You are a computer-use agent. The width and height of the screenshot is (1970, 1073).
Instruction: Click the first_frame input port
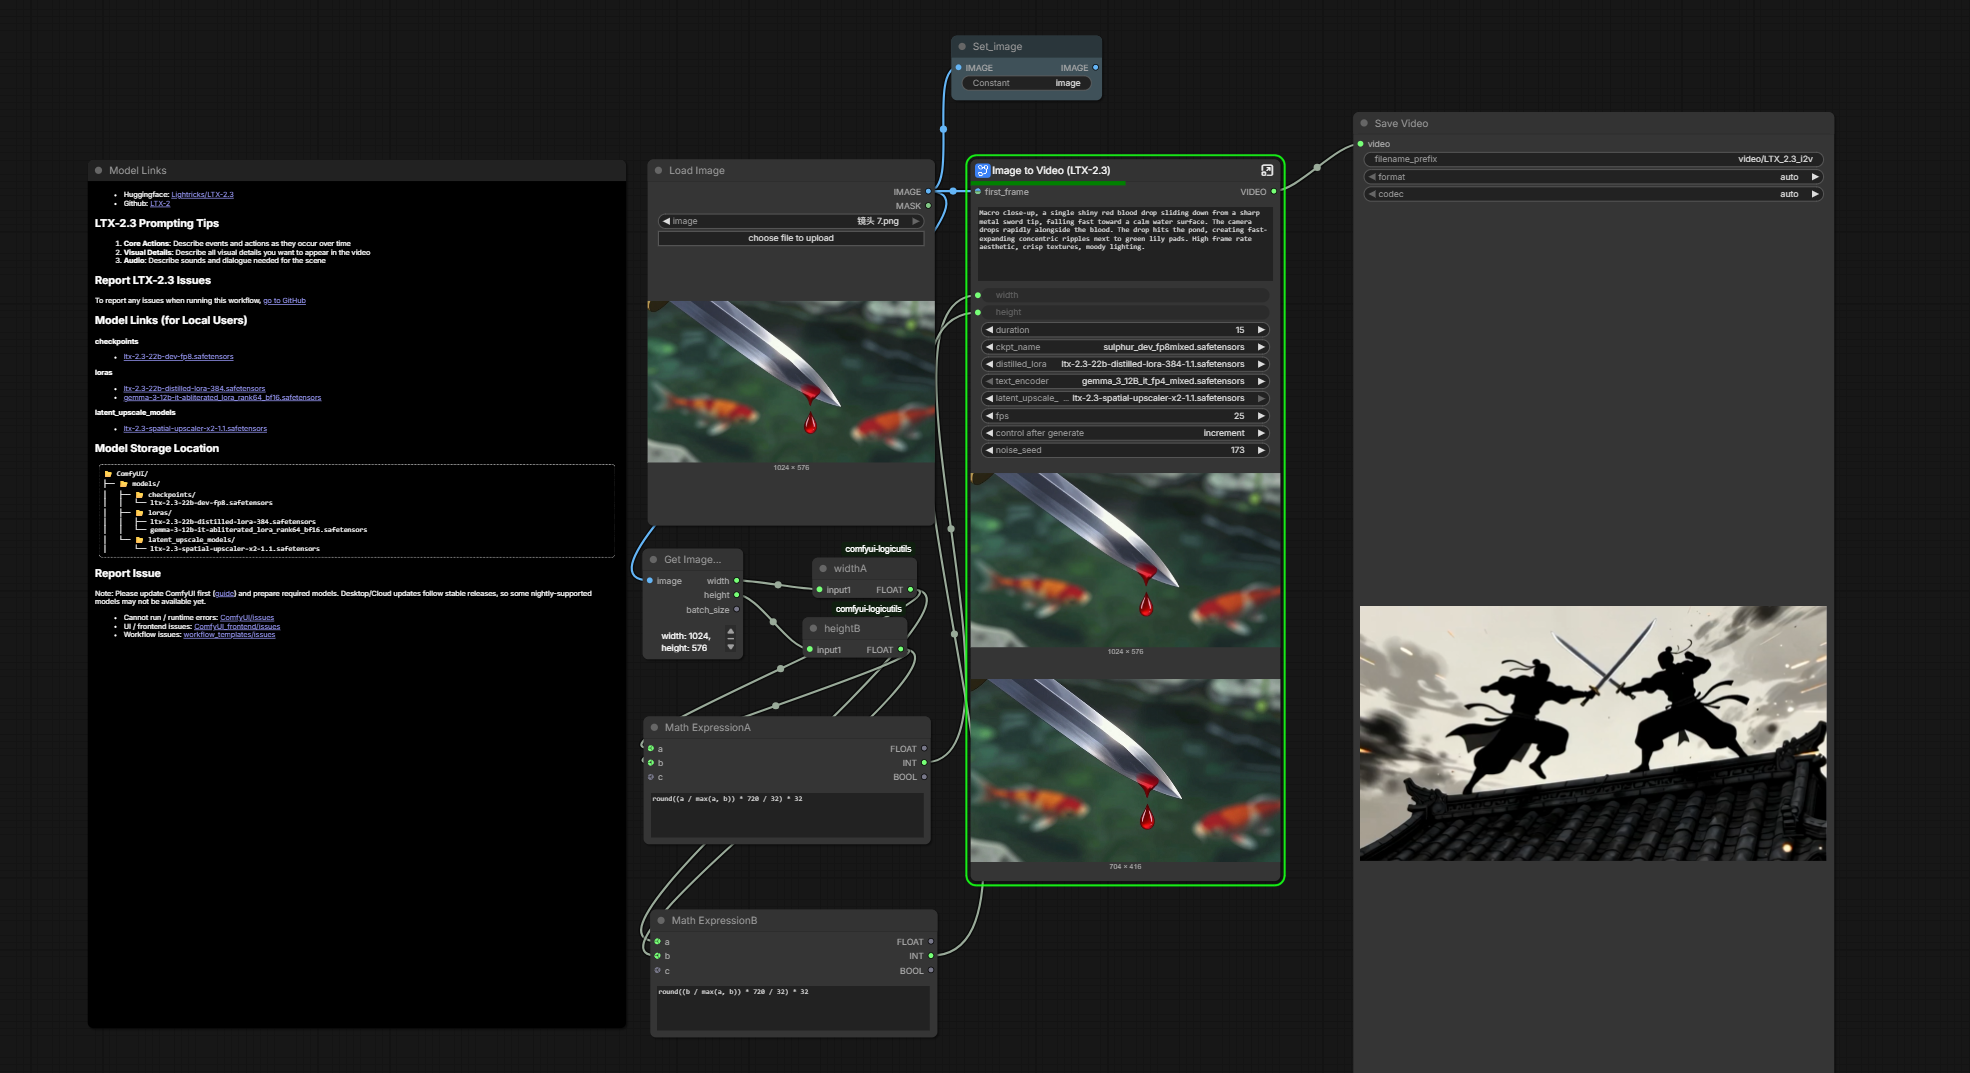pos(978,191)
